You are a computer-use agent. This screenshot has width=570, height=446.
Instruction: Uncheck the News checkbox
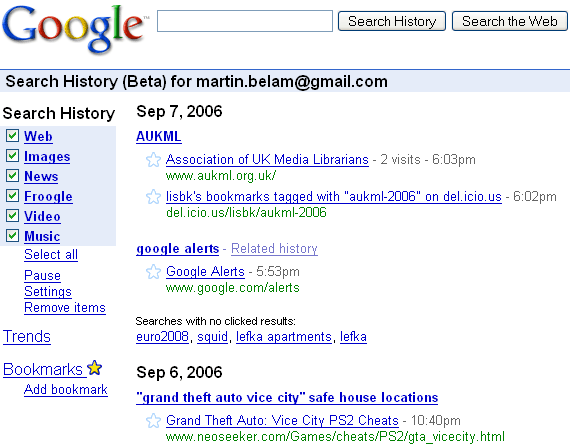[12, 176]
